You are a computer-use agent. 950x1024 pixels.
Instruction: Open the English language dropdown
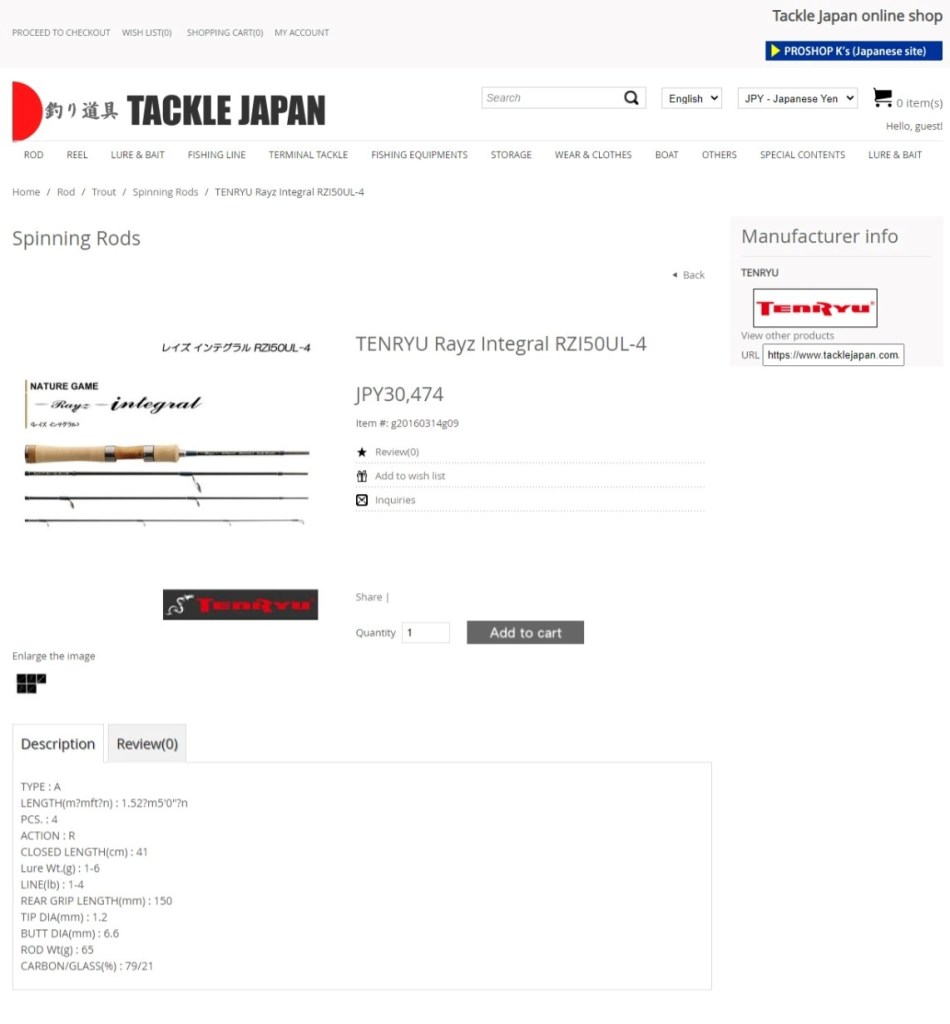click(691, 98)
